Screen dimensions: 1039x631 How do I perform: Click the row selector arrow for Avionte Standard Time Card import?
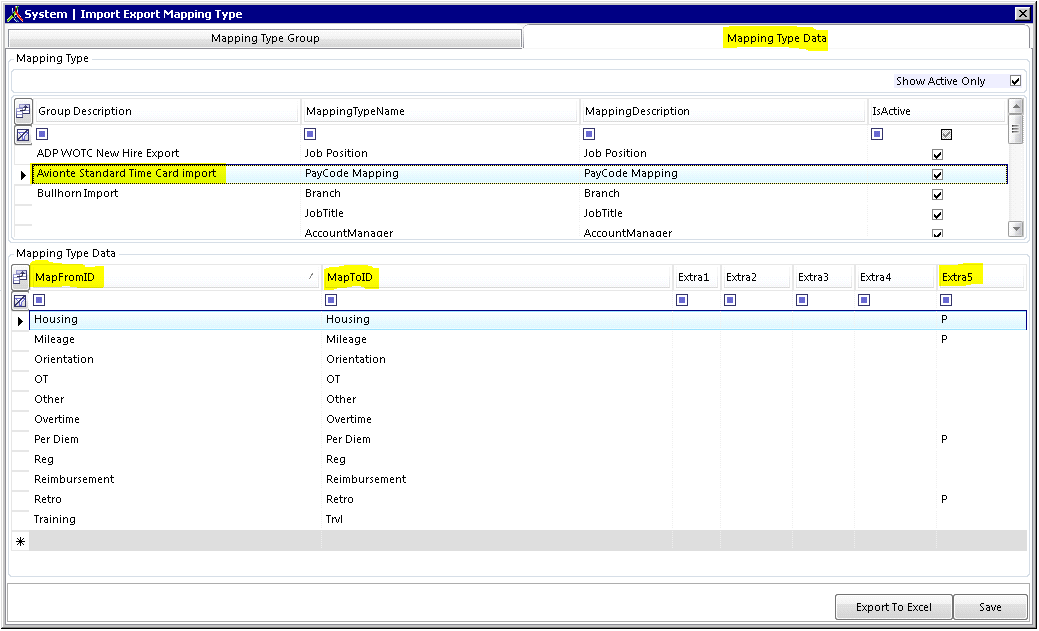coord(23,175)
